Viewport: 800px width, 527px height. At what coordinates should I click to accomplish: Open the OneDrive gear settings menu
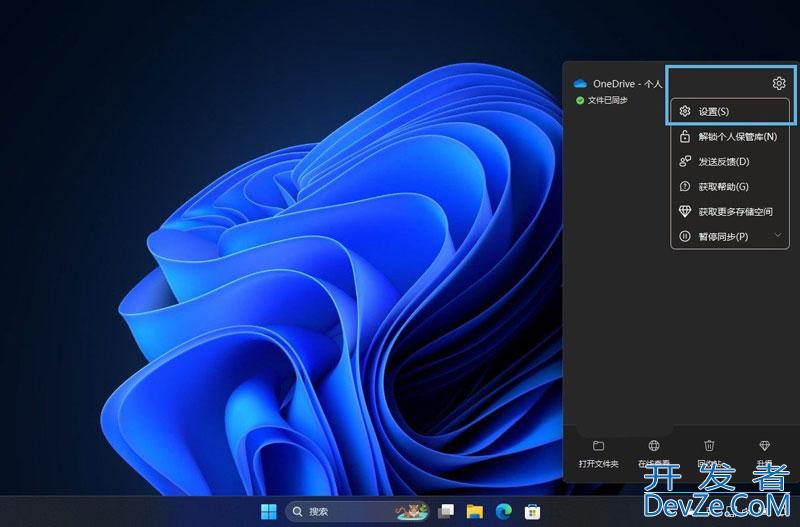point(779,83)
